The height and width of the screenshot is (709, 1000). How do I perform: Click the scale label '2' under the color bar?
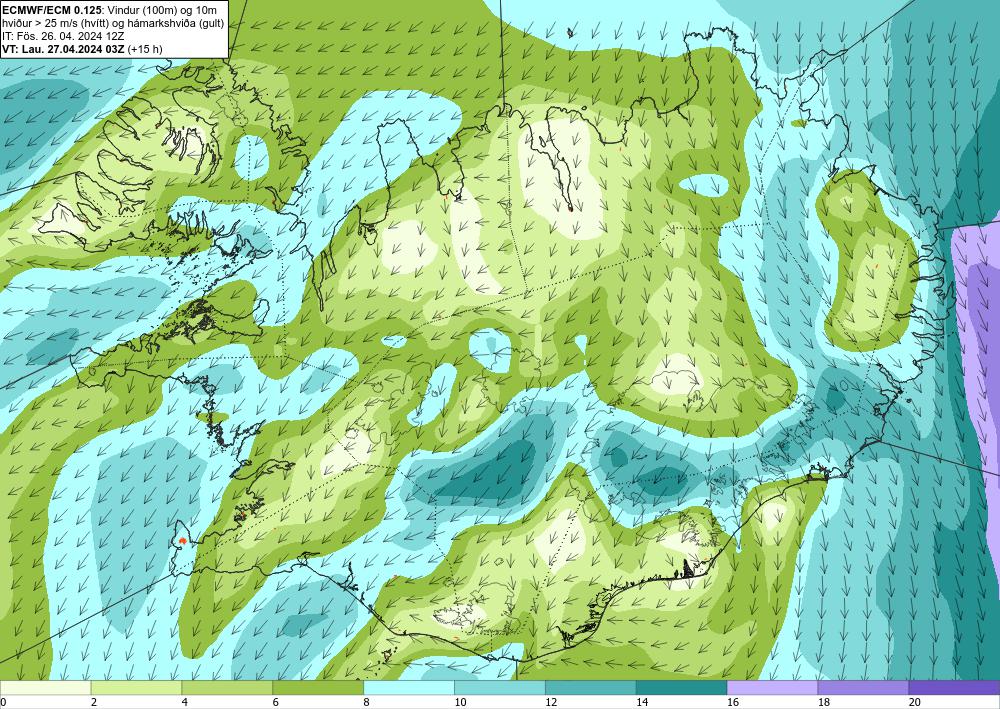pos(94,703)
